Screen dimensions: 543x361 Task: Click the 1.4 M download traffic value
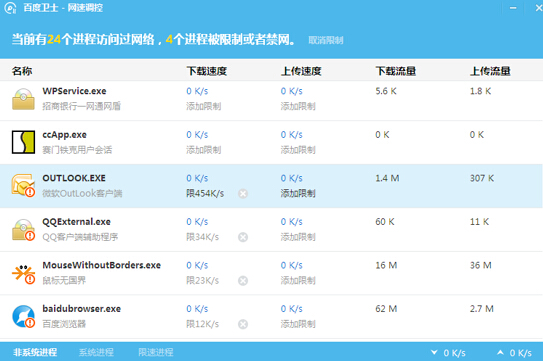click(x=388, y=178)
